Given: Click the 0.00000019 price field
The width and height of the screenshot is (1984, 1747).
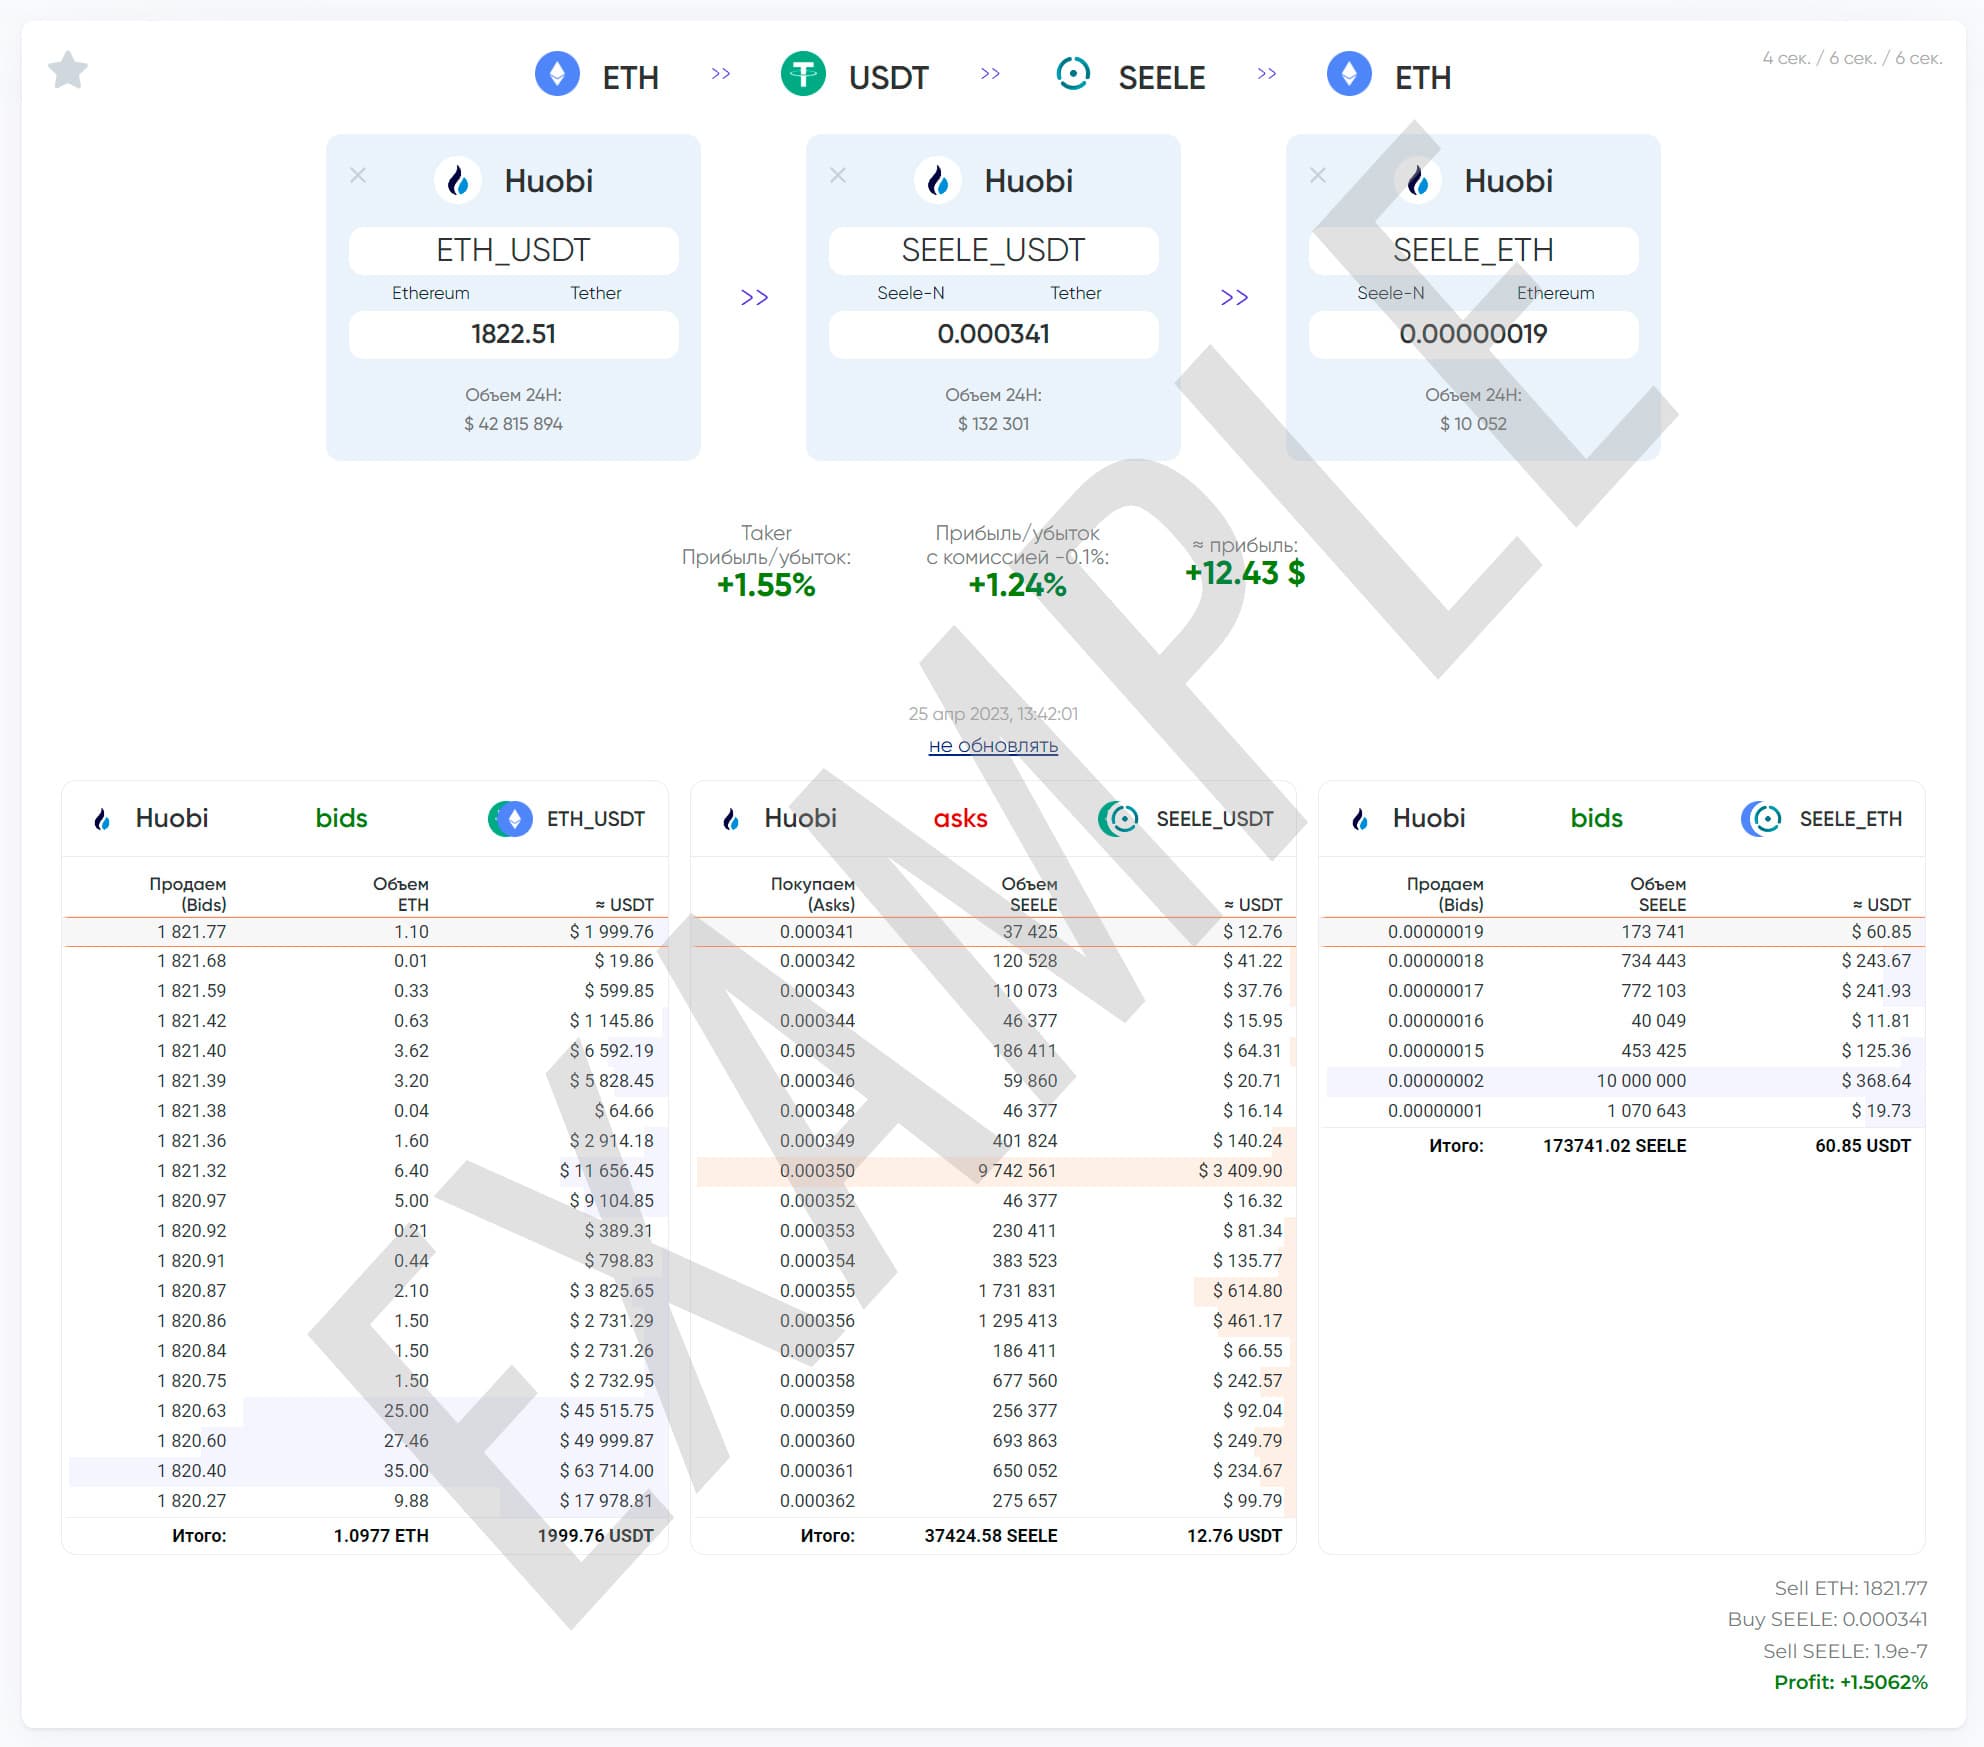Looking at the screenshot, I should click(1473, 334).
